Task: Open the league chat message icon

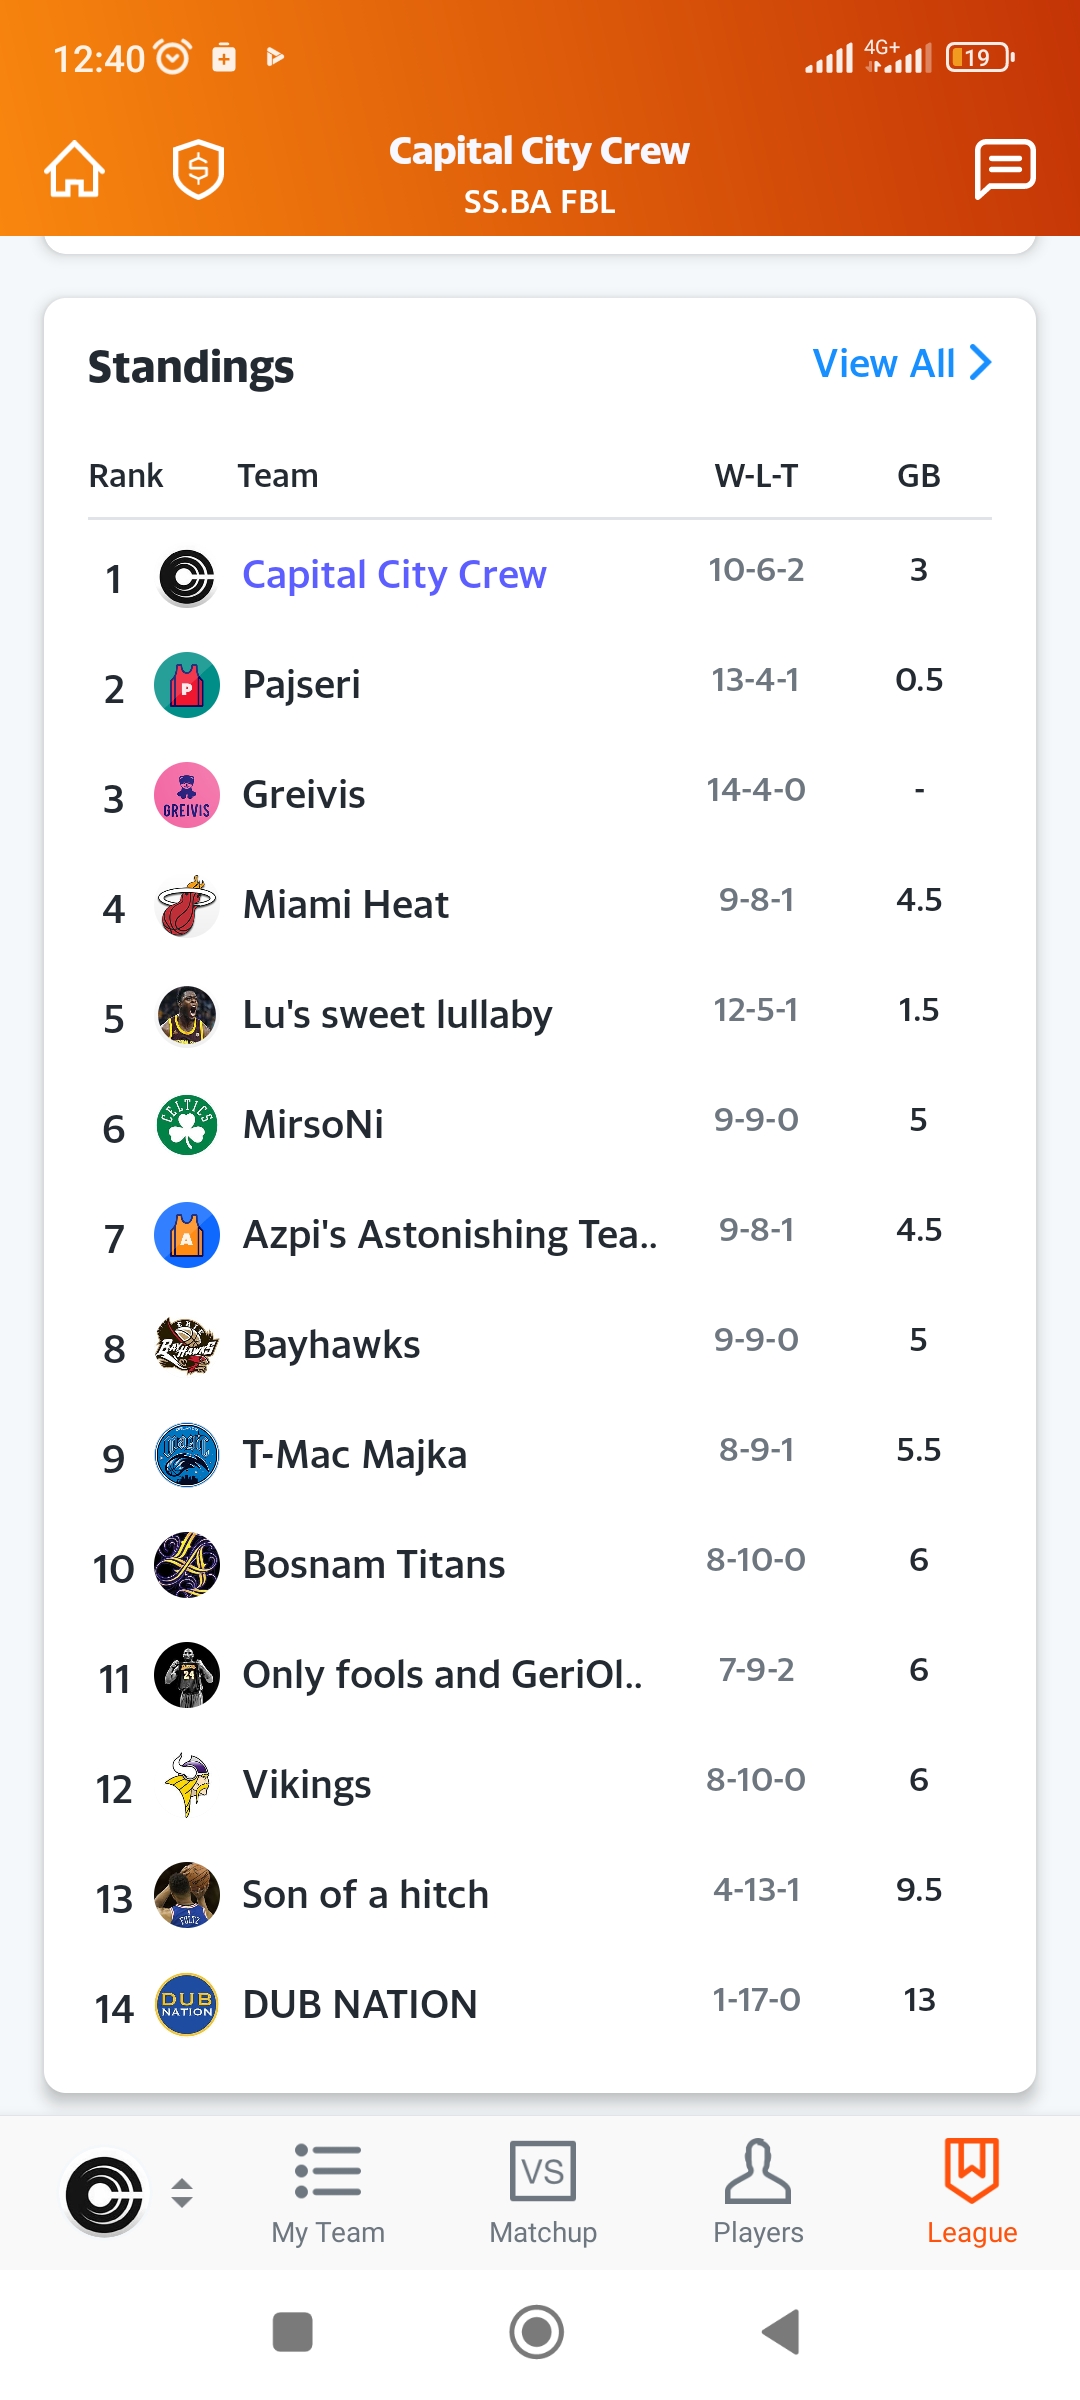Action: pos(1005,168)
